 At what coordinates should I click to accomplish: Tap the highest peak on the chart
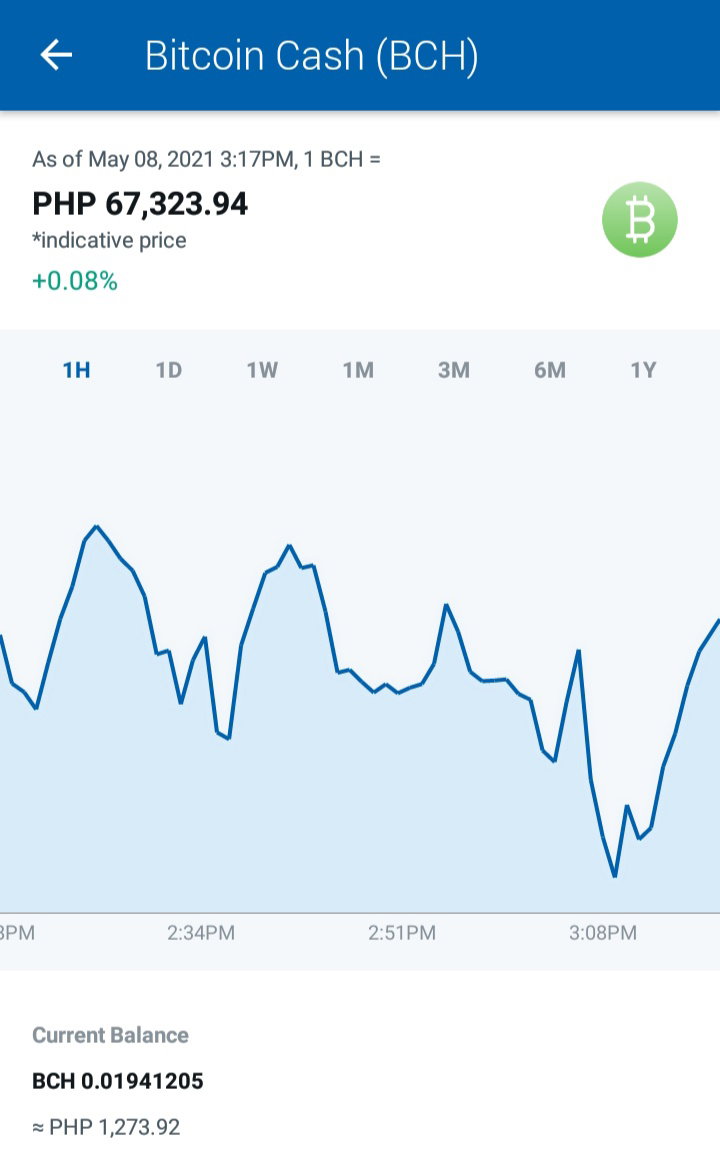96,527
